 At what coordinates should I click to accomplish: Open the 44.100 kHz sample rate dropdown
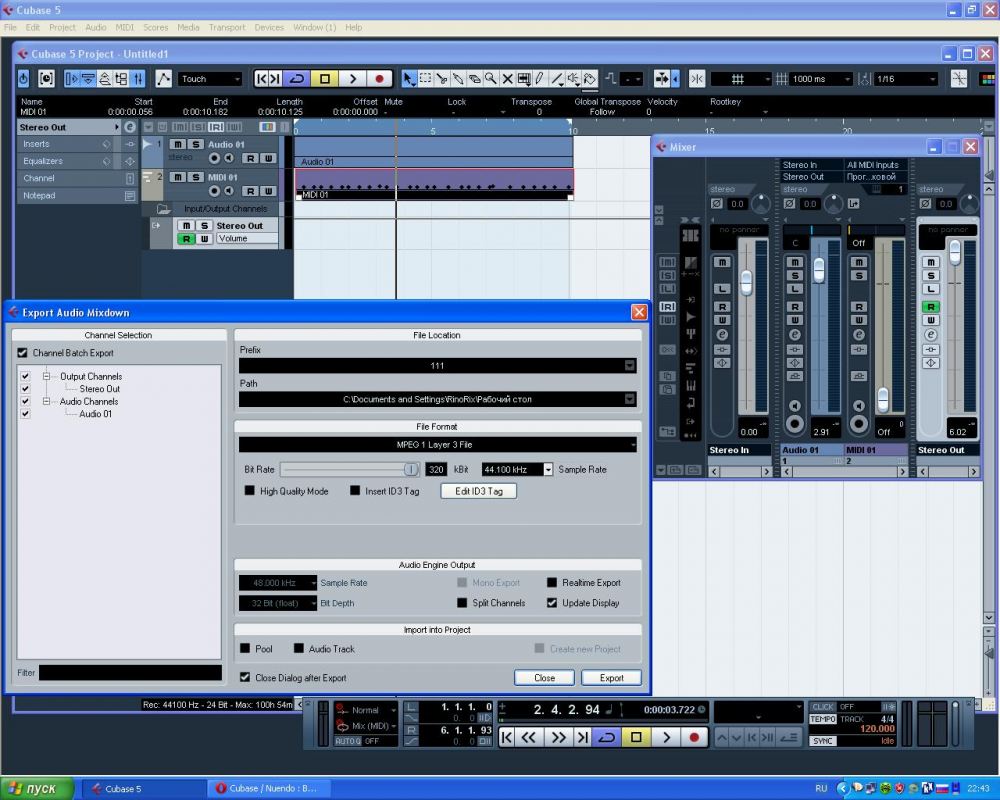click(x=548, y=470)
